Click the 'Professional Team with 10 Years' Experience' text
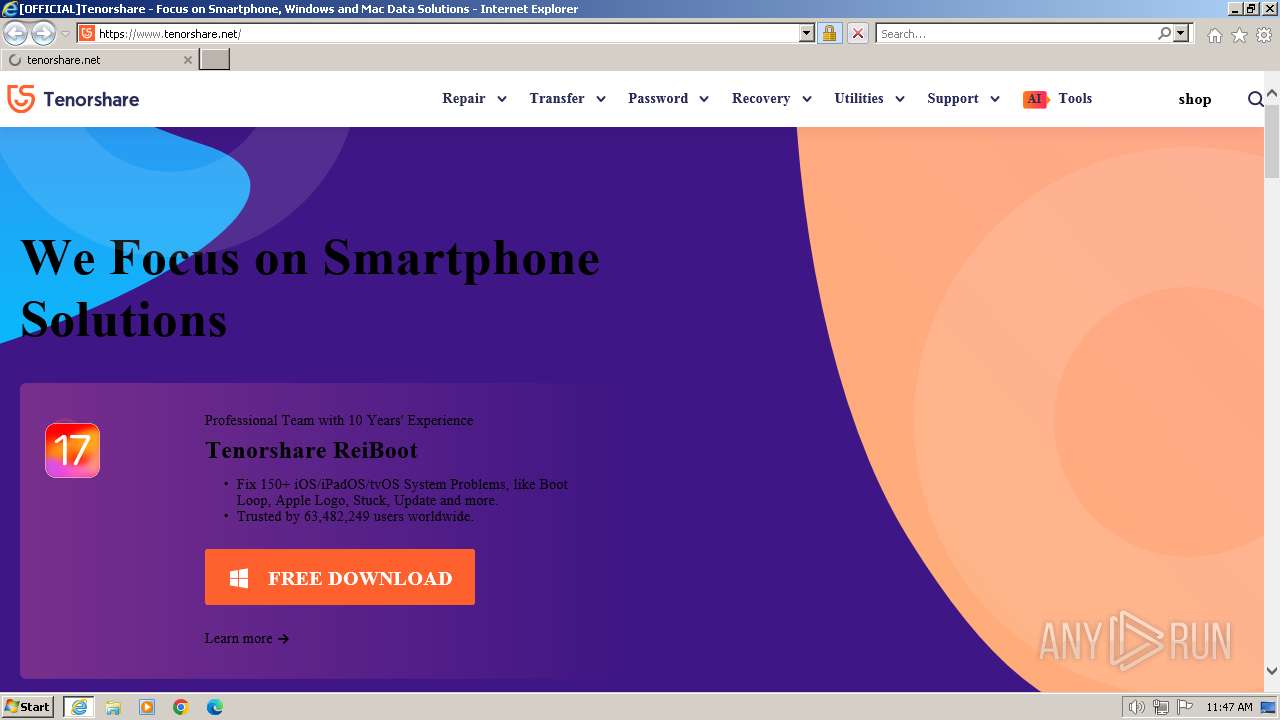 point(339,420)
